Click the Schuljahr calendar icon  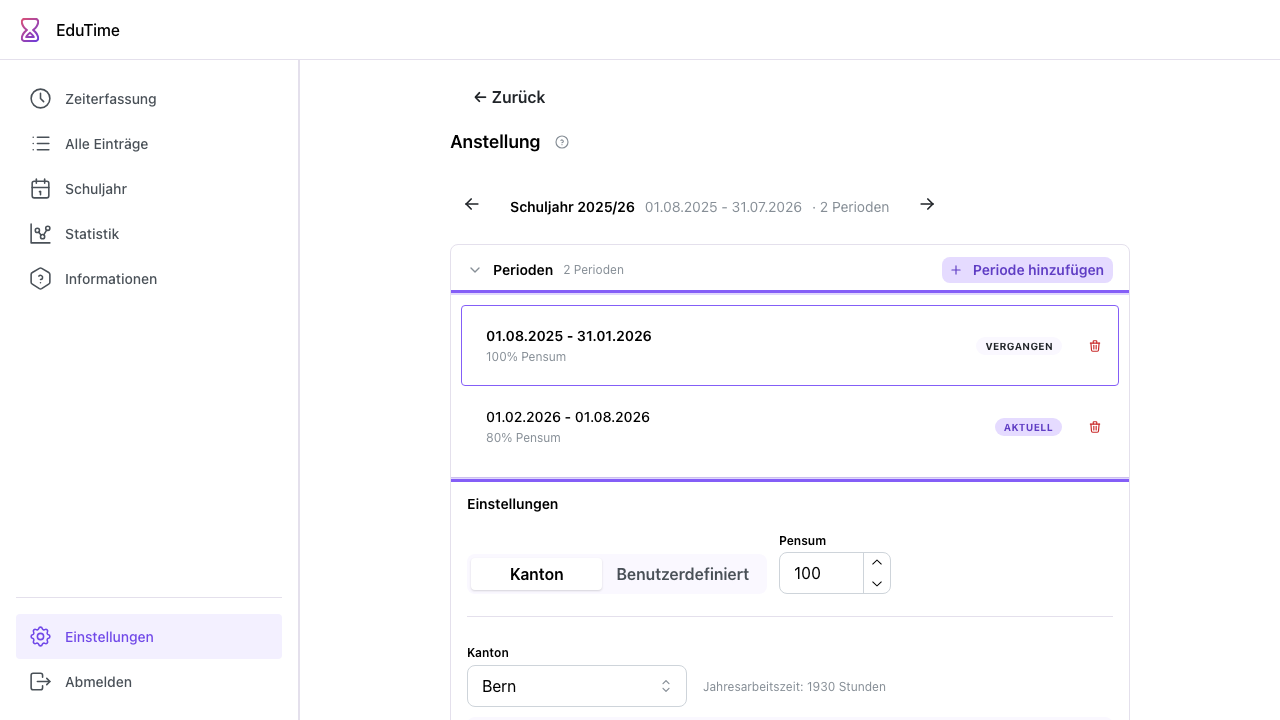pos(40,189)
